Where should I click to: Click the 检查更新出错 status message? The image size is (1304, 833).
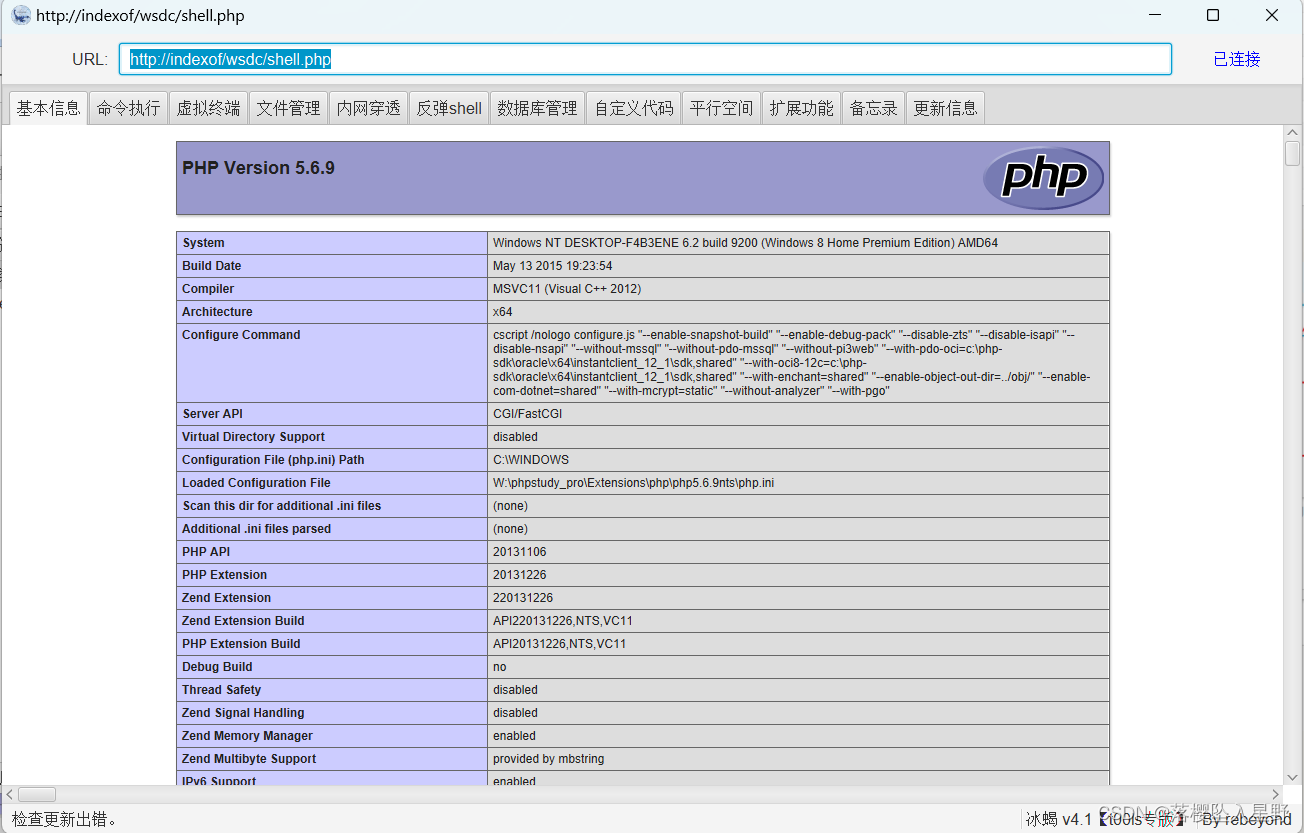[65, 819]
